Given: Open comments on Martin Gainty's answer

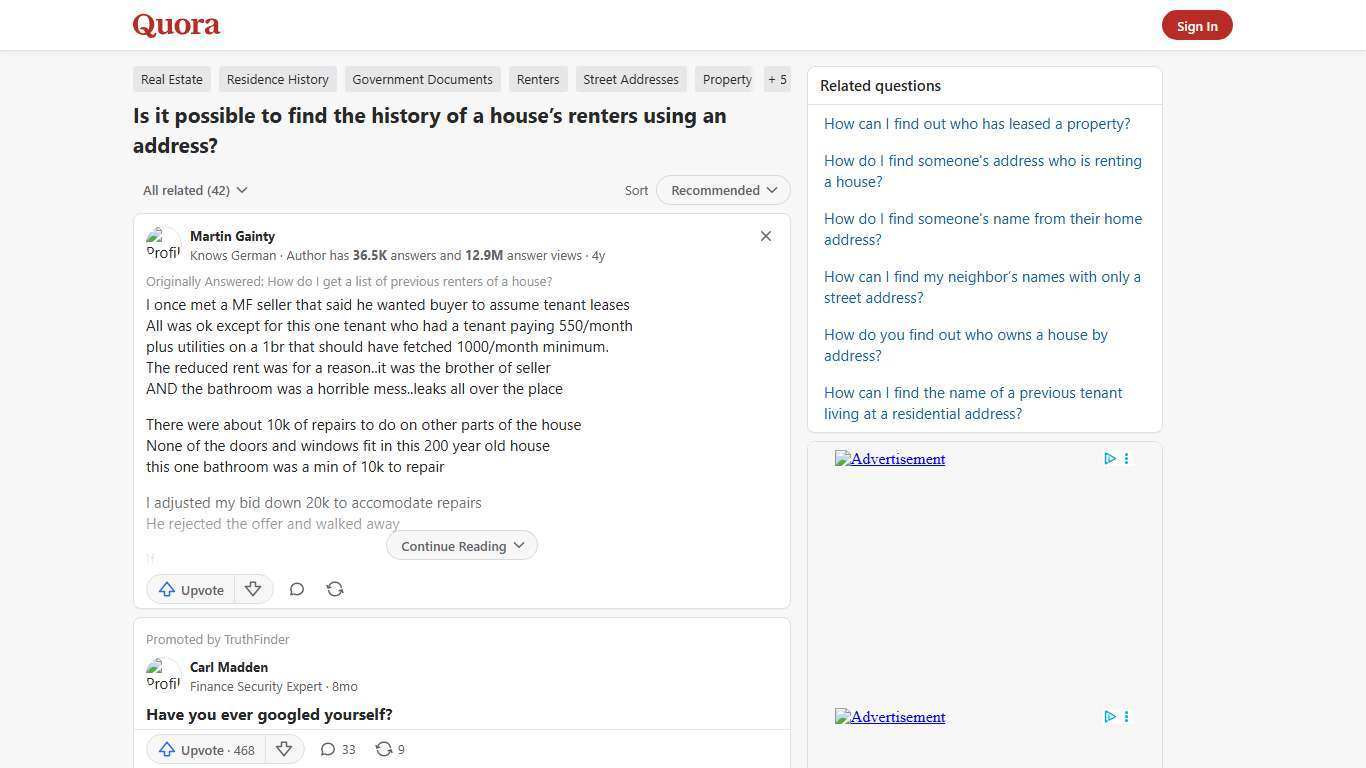Looking at the screenshot, I should 297,589.
